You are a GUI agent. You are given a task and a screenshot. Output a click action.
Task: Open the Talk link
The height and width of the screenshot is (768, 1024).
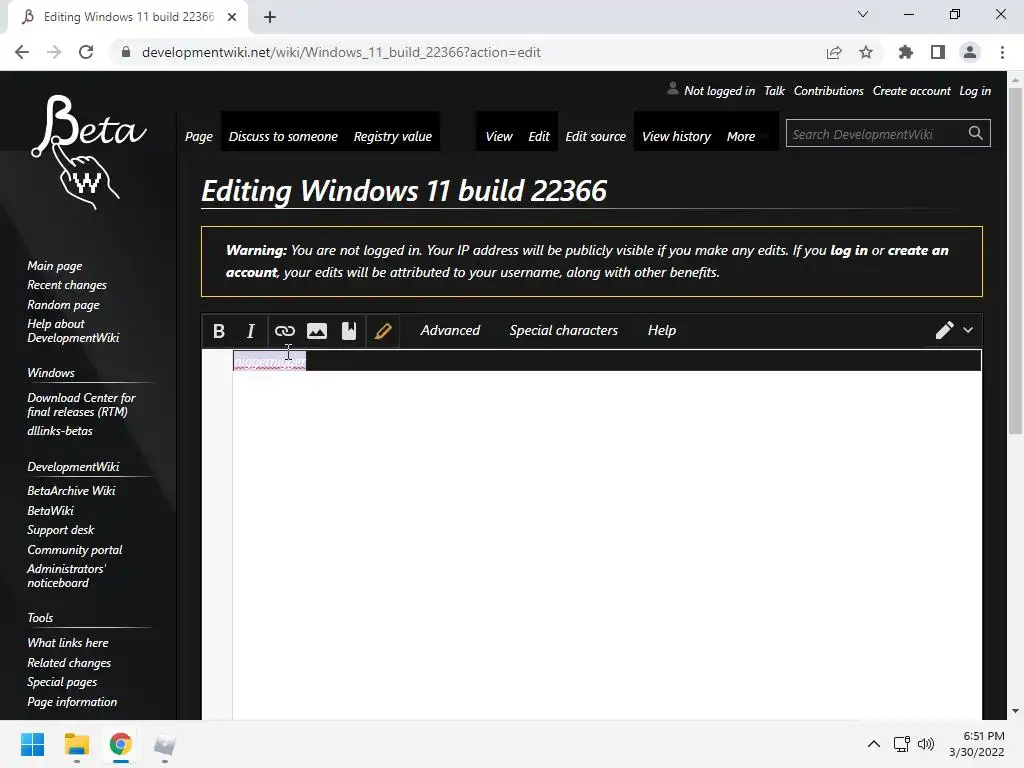point(774,91)
